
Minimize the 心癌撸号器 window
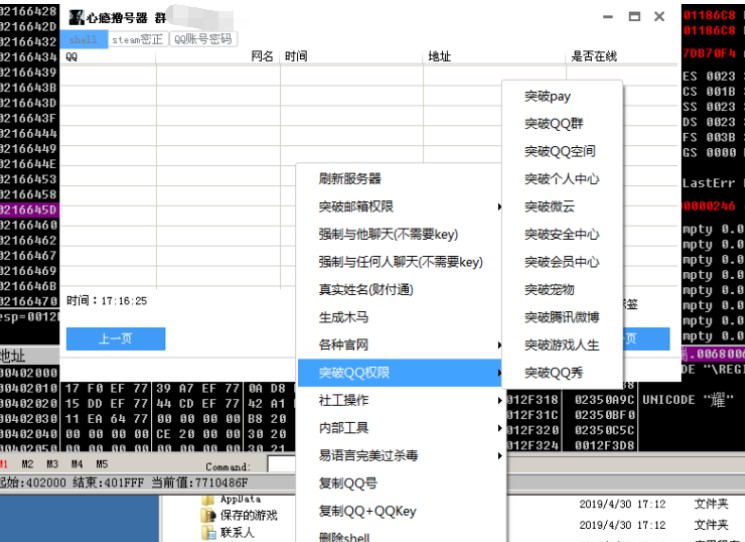[x=608, y=17]
